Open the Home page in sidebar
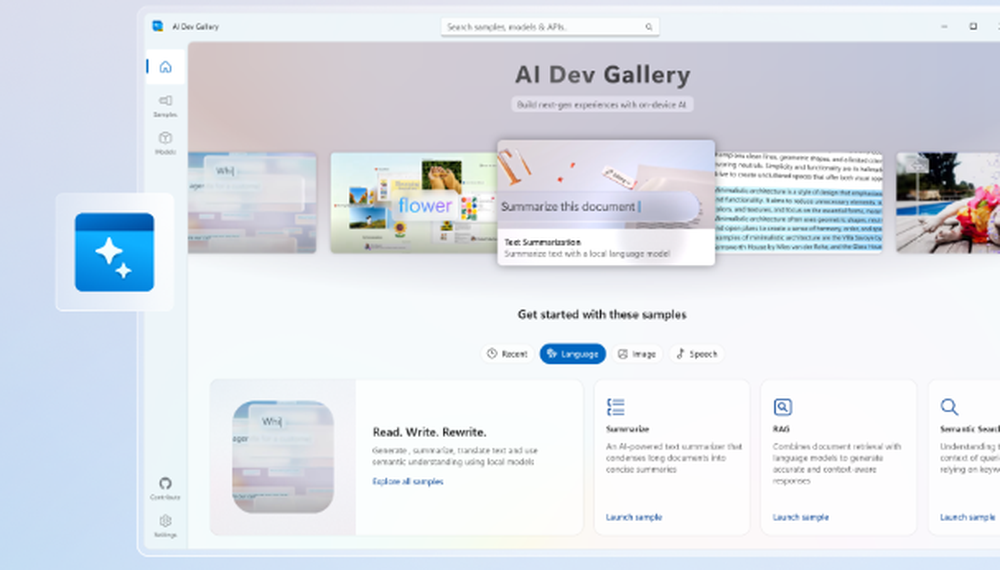Screen dimensions: 1000x570 [165, 67]
